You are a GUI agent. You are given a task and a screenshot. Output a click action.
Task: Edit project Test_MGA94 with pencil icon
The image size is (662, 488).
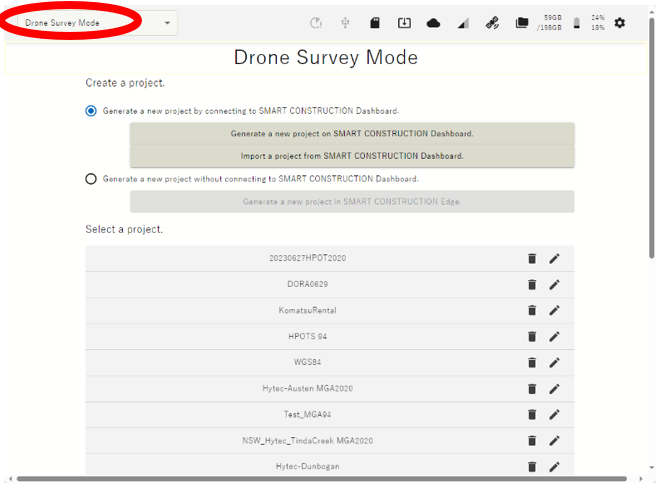pyautogui.click(x=554, y=415)
